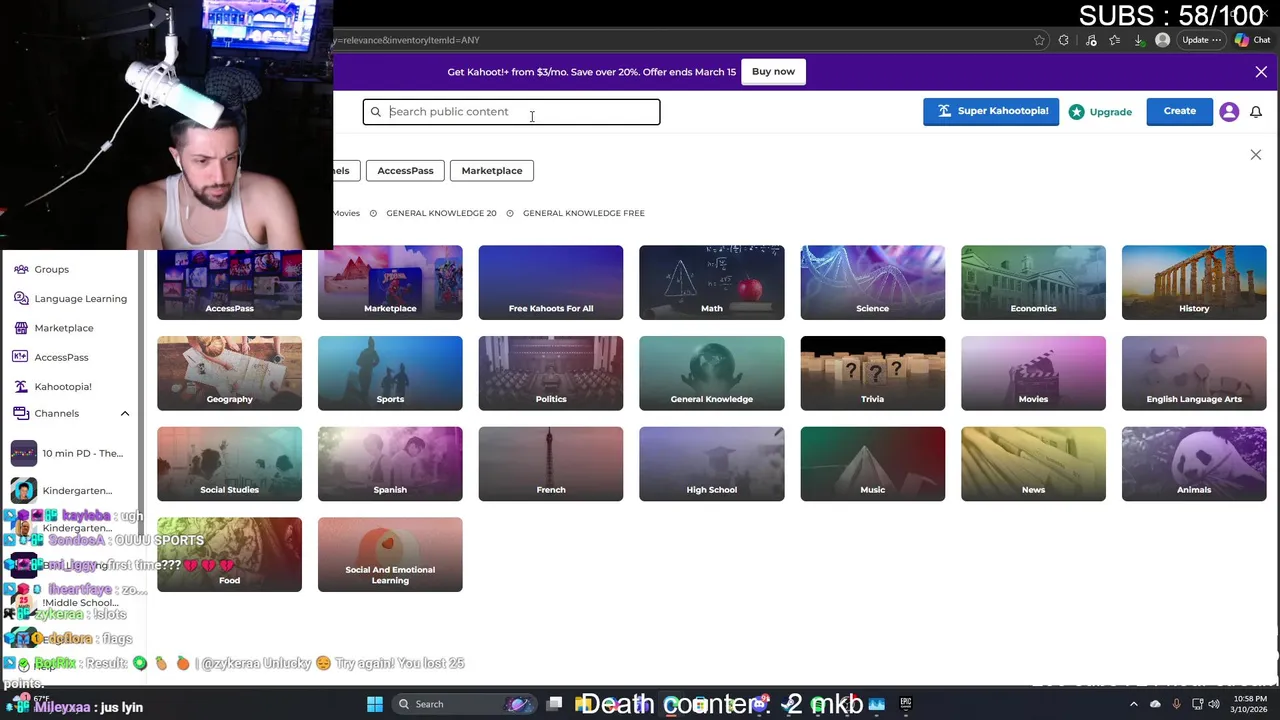Open the Trivia category tile
Image resolution: width=1280 pixels, height=720 pixels.
872,373
